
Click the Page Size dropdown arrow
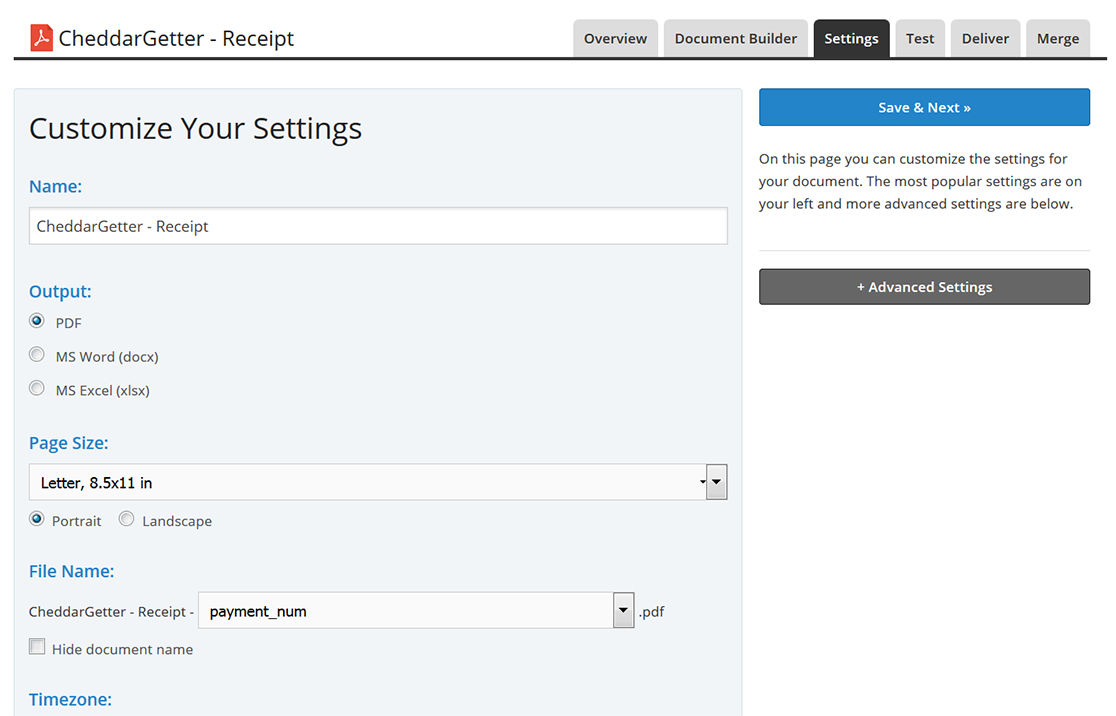coord(716,482)
